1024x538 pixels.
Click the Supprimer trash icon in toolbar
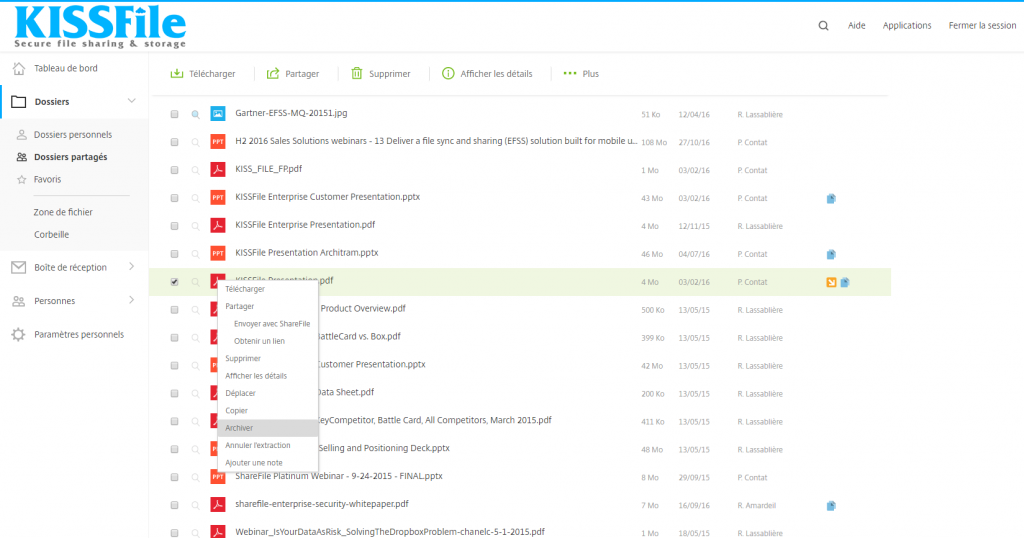tap(357, 74)
